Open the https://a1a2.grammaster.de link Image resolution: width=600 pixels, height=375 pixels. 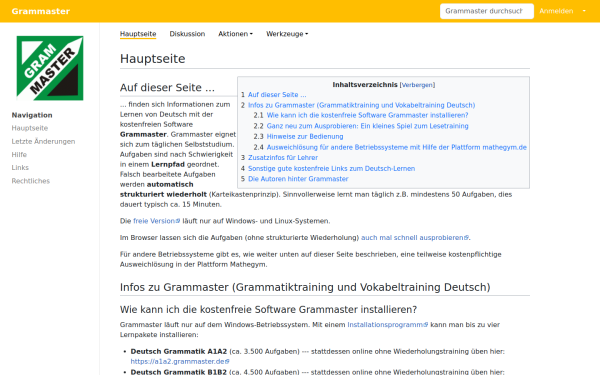180,361
